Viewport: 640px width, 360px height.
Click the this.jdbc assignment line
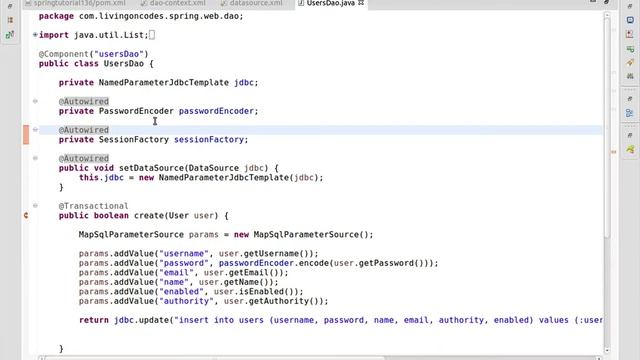coord(201,178)
